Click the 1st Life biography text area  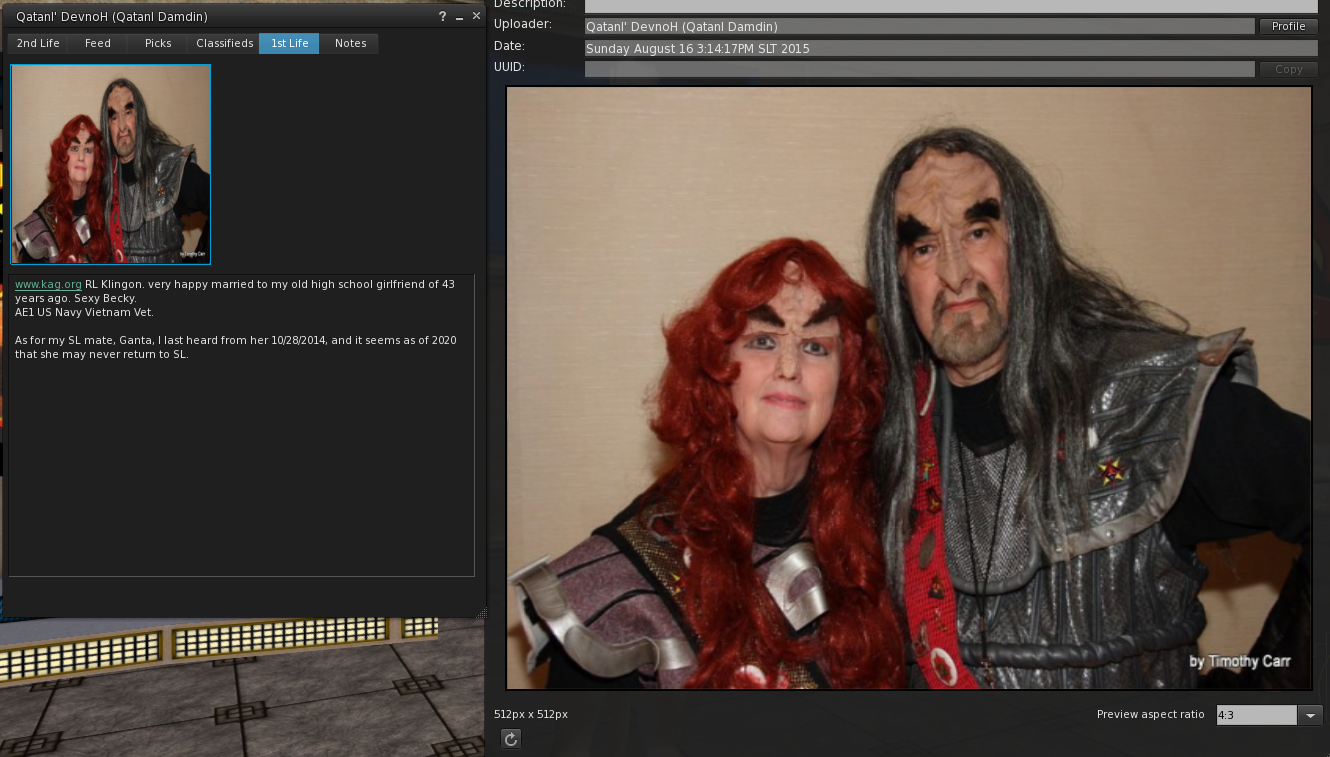click(x=241, y=450)
